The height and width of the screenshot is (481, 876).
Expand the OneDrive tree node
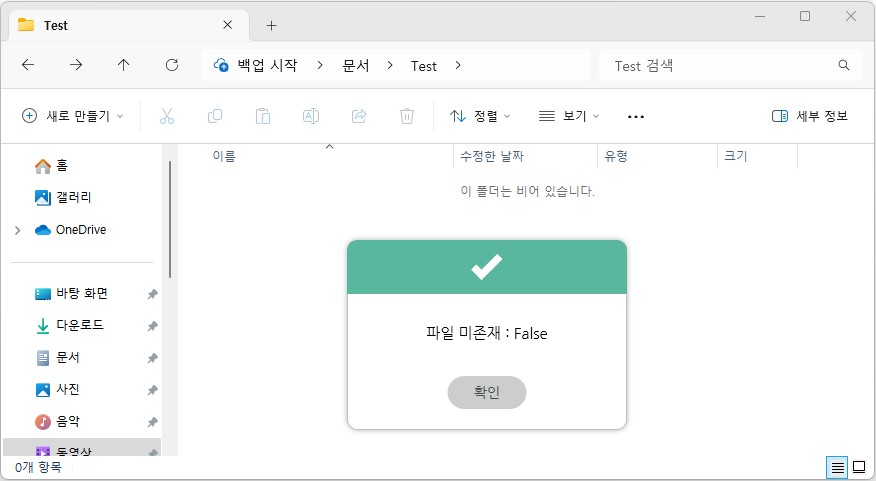point(17,230)
